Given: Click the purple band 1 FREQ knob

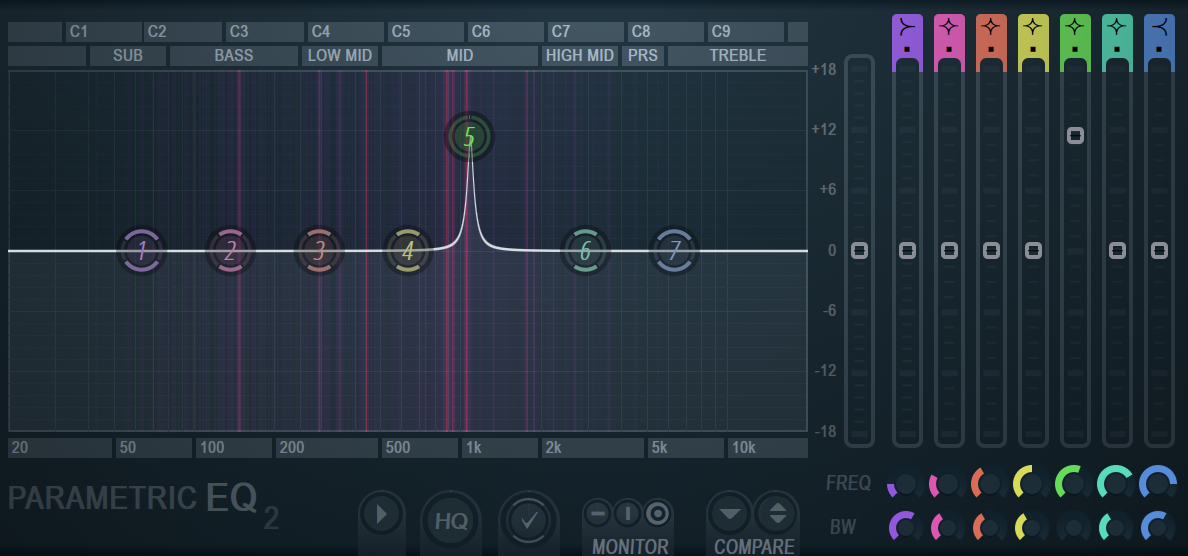Looking at the screenshot, I should coord(905,484).
